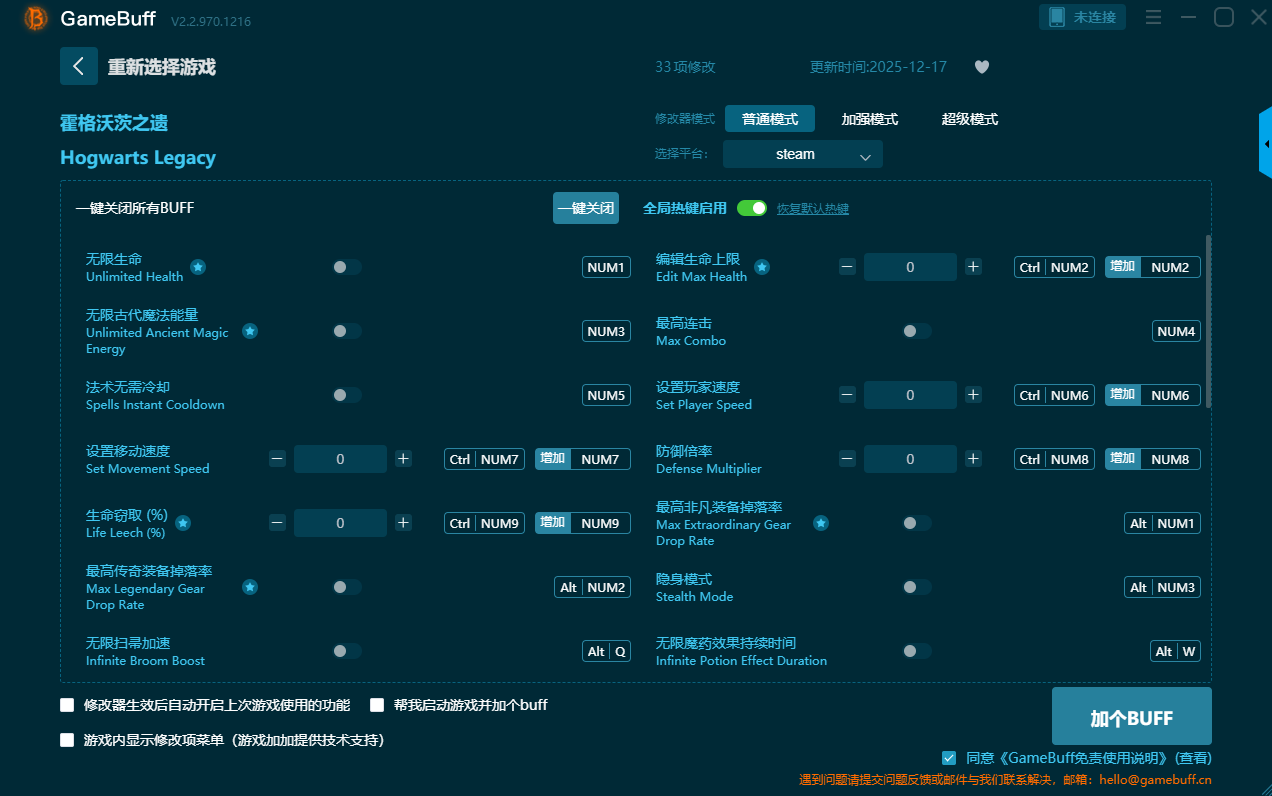
Task: Turn off the global hotkey switch
Action: (x=752, y=208)
